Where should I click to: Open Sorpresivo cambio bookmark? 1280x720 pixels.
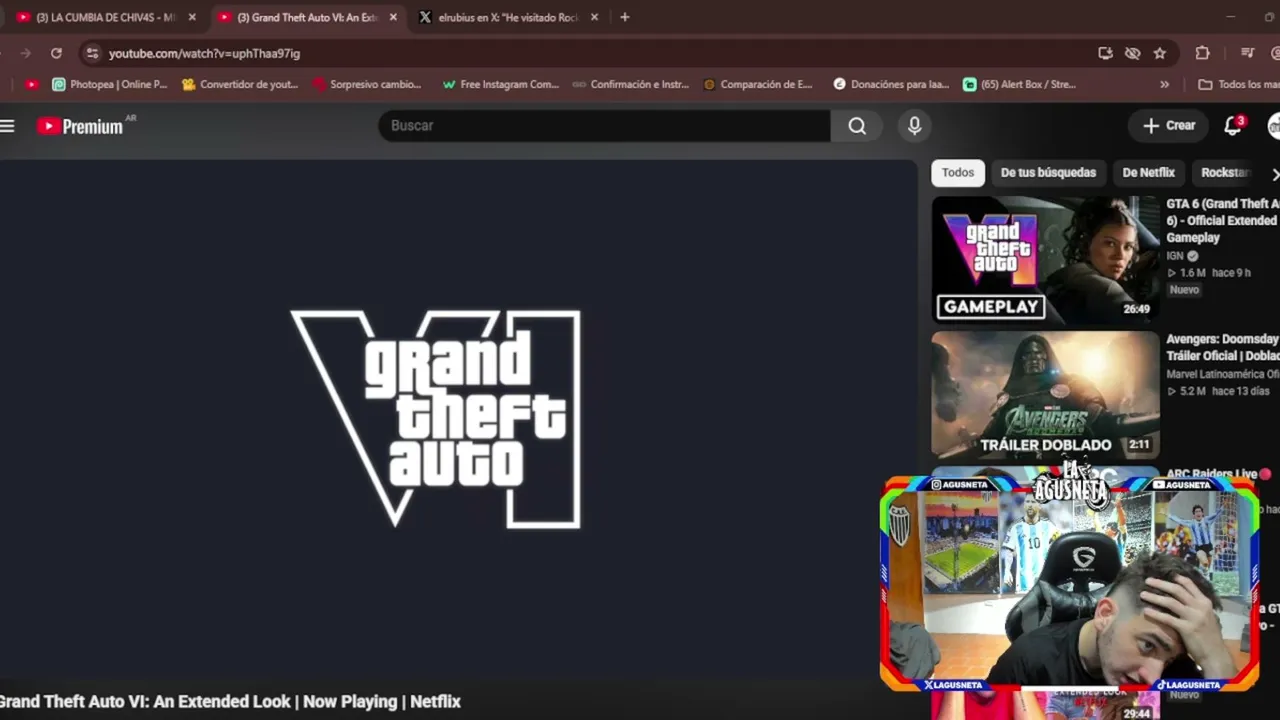coord(367,85)
